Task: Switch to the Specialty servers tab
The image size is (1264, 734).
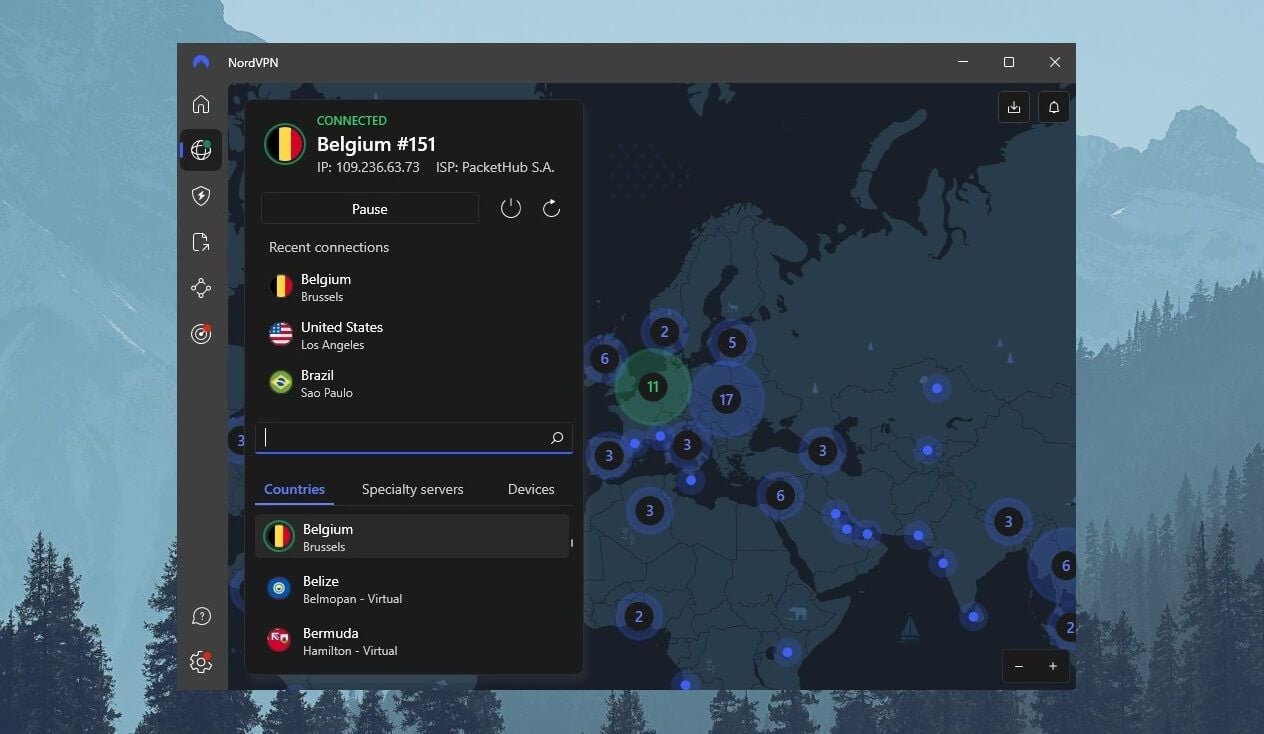Action: [413, 489]
